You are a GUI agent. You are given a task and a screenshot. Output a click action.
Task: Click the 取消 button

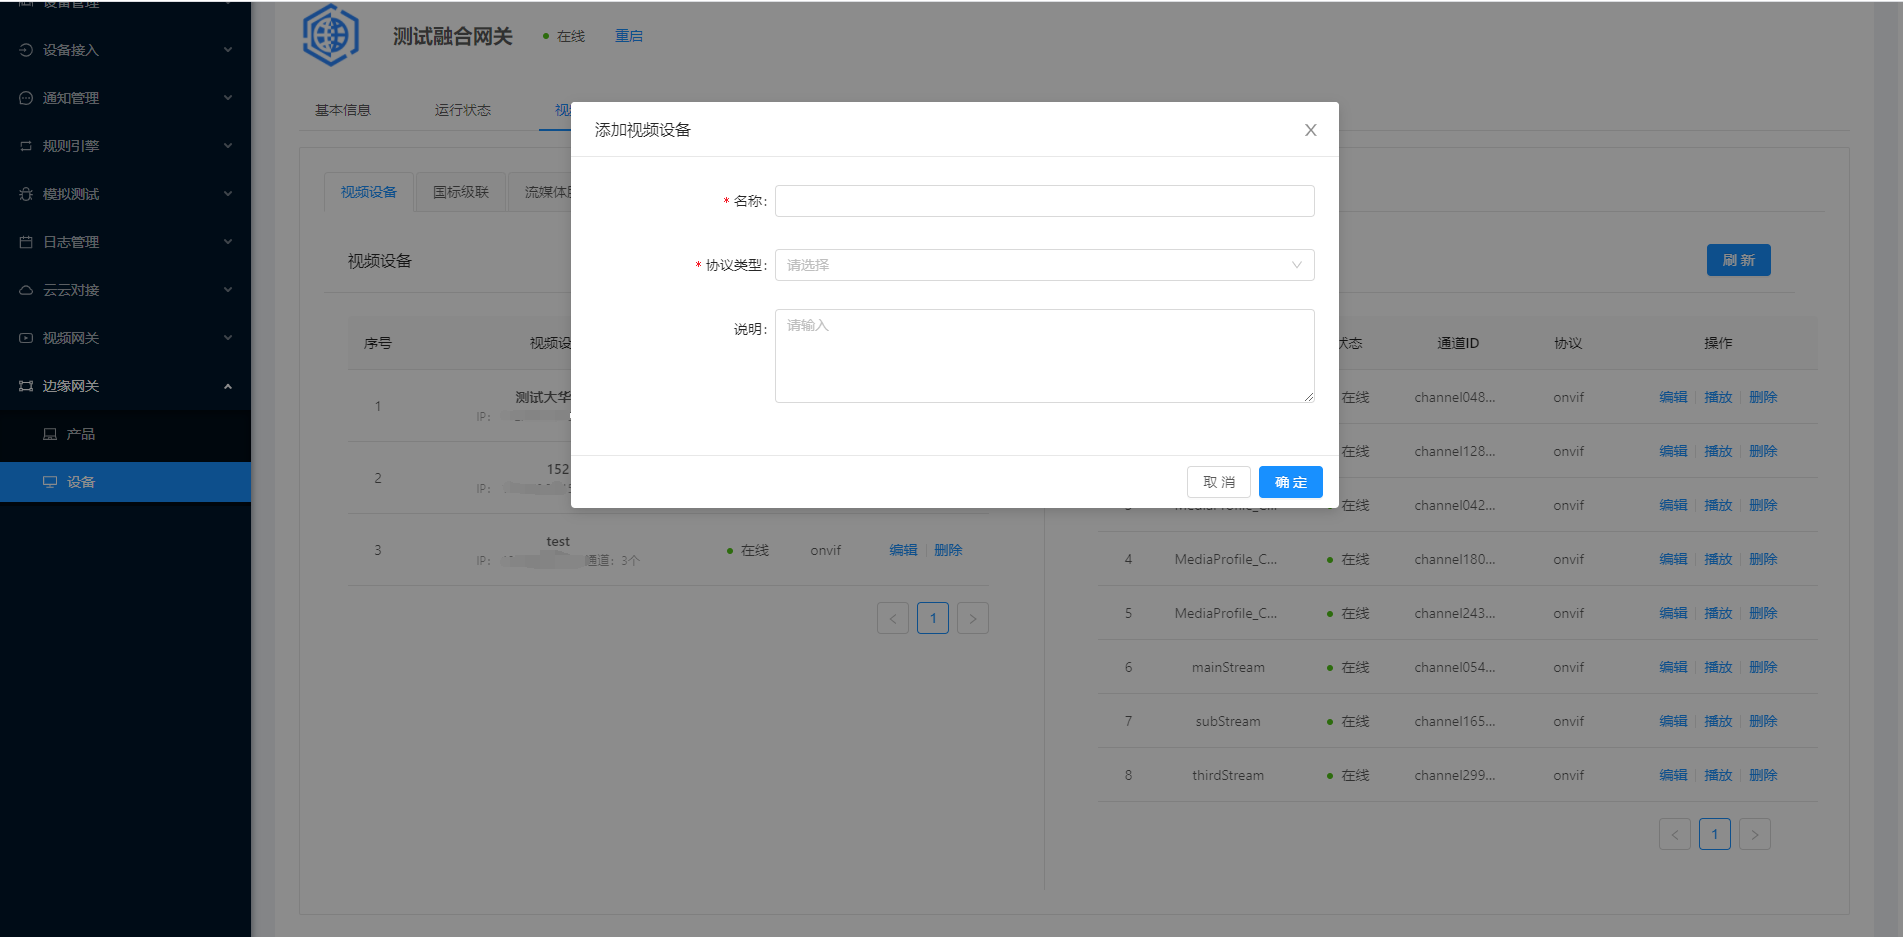[1218, 482]
